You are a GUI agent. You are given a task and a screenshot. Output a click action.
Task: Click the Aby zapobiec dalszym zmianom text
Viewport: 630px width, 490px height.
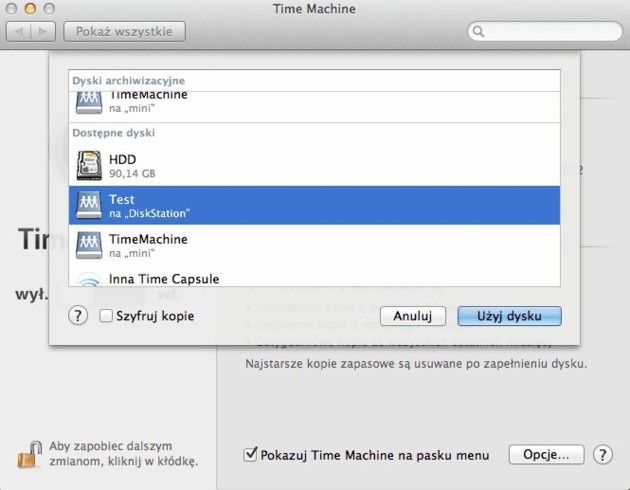pos(123,454)
